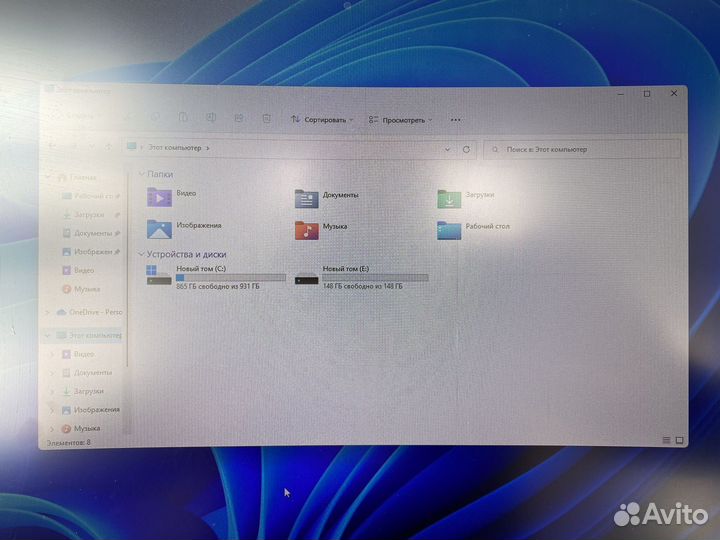Viewport: 720px width, 540px height.
Task: Open Просмотреть view options
Action: coord(401,120)
